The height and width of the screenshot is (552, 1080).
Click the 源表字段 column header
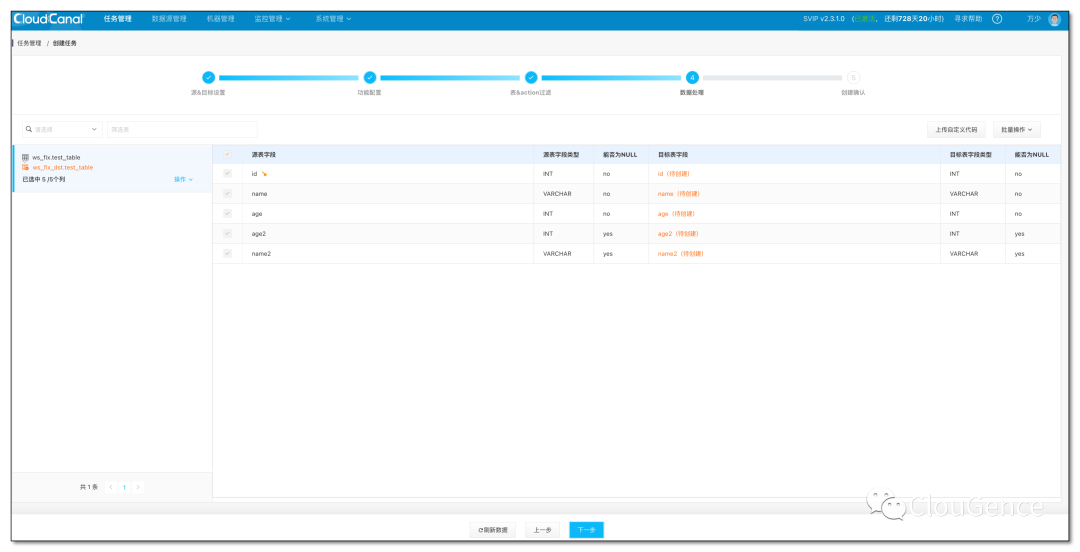coord(264,154)
